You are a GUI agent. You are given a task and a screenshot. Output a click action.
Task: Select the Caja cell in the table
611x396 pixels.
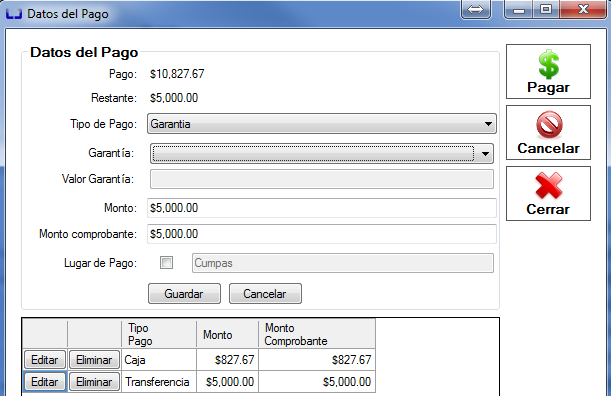(159, 359)
